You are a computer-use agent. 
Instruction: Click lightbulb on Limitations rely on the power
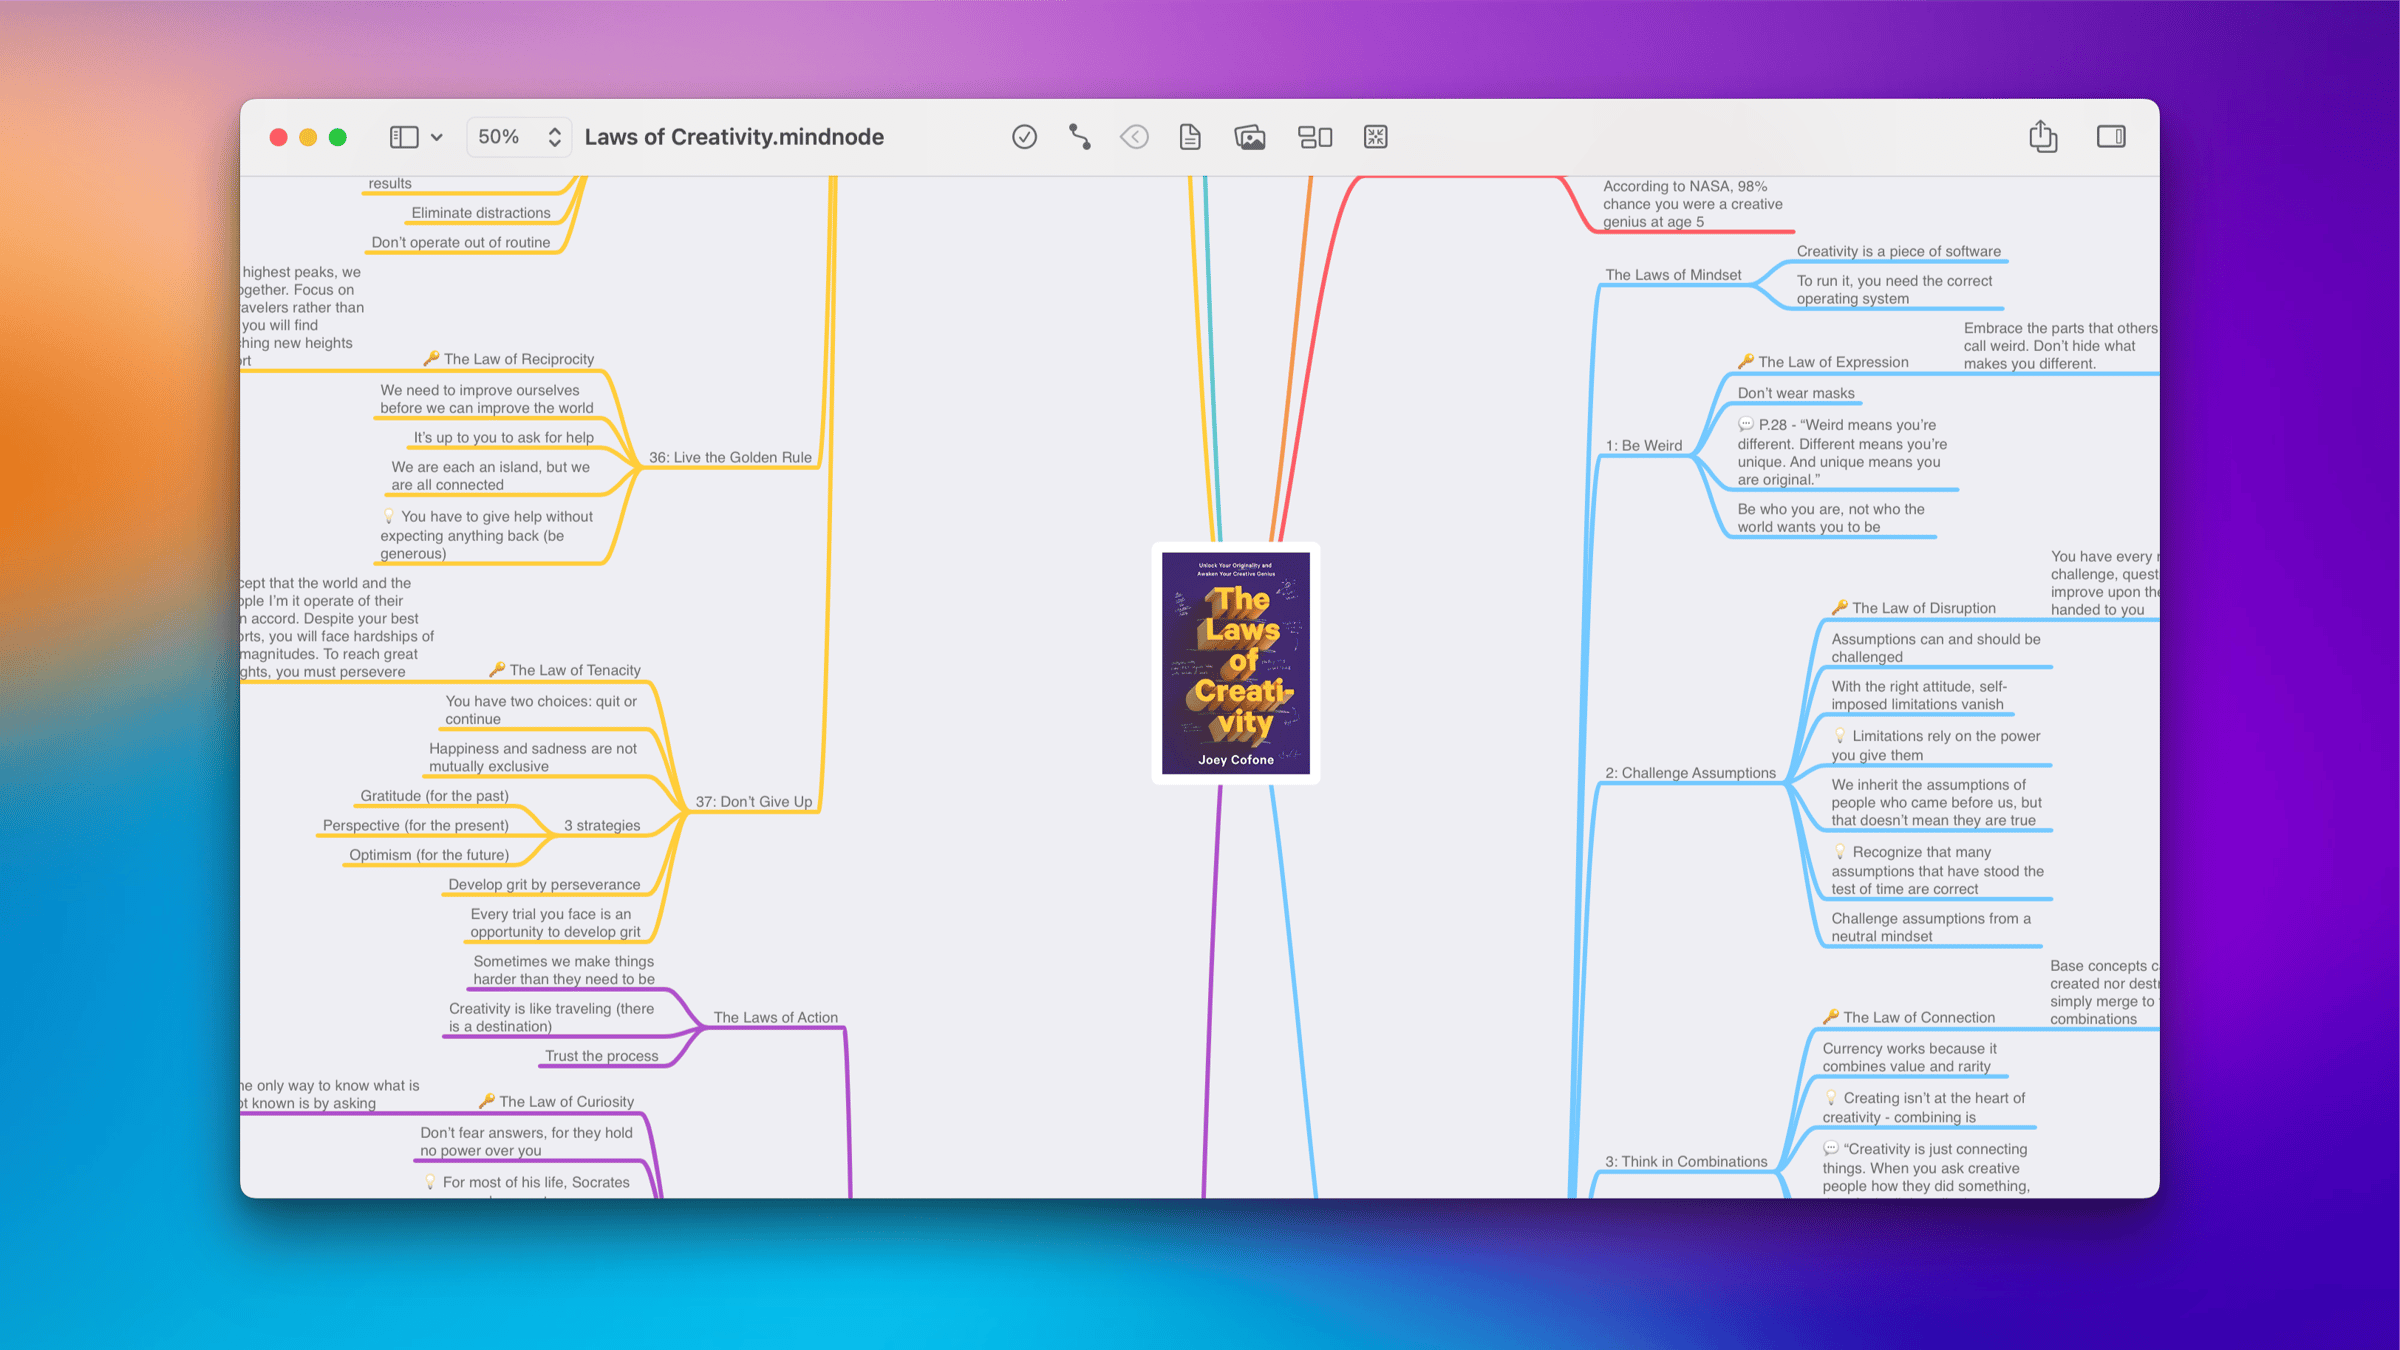pos(1839,735)
